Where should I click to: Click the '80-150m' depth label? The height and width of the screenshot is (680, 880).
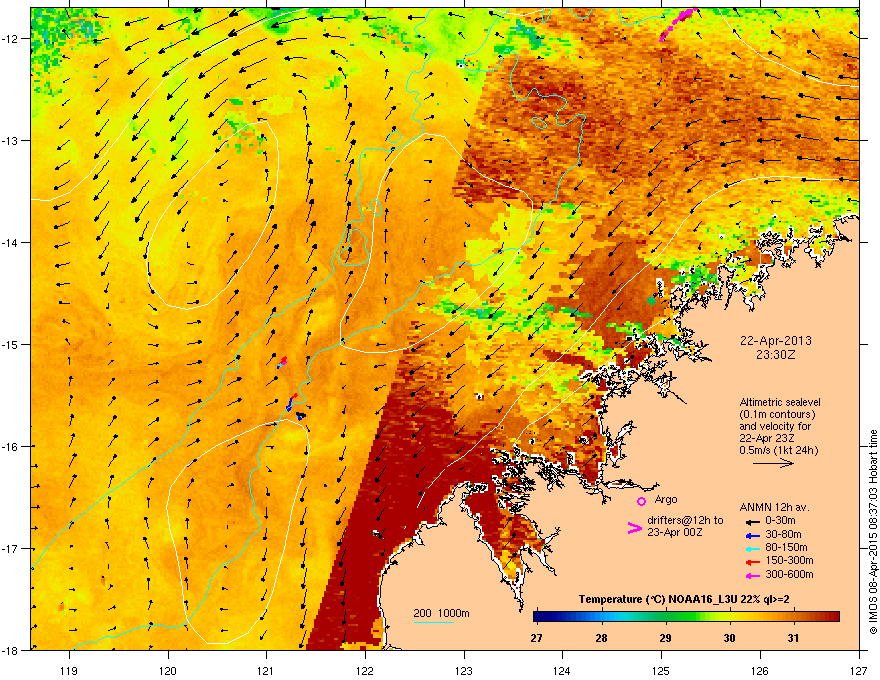tap(786, 547)
